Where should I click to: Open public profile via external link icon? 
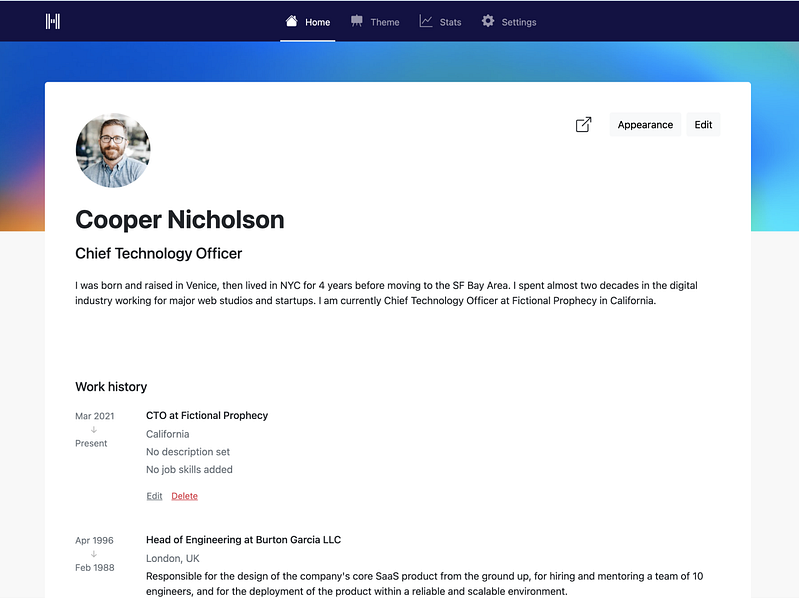pyautogui.click(x=583, y=124)
